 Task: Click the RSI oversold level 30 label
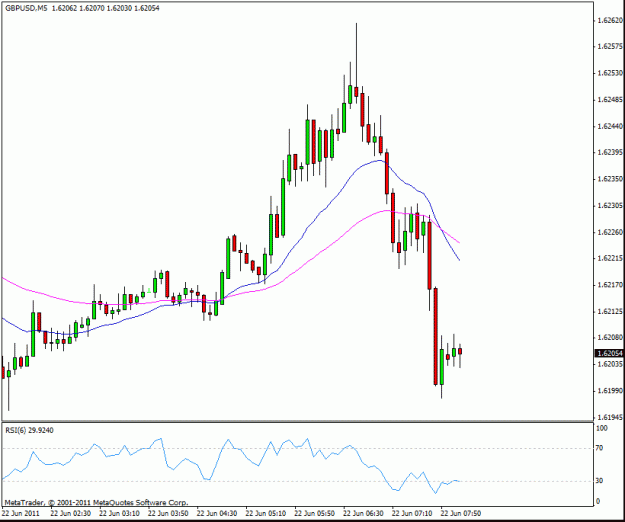tap(599, 481)
